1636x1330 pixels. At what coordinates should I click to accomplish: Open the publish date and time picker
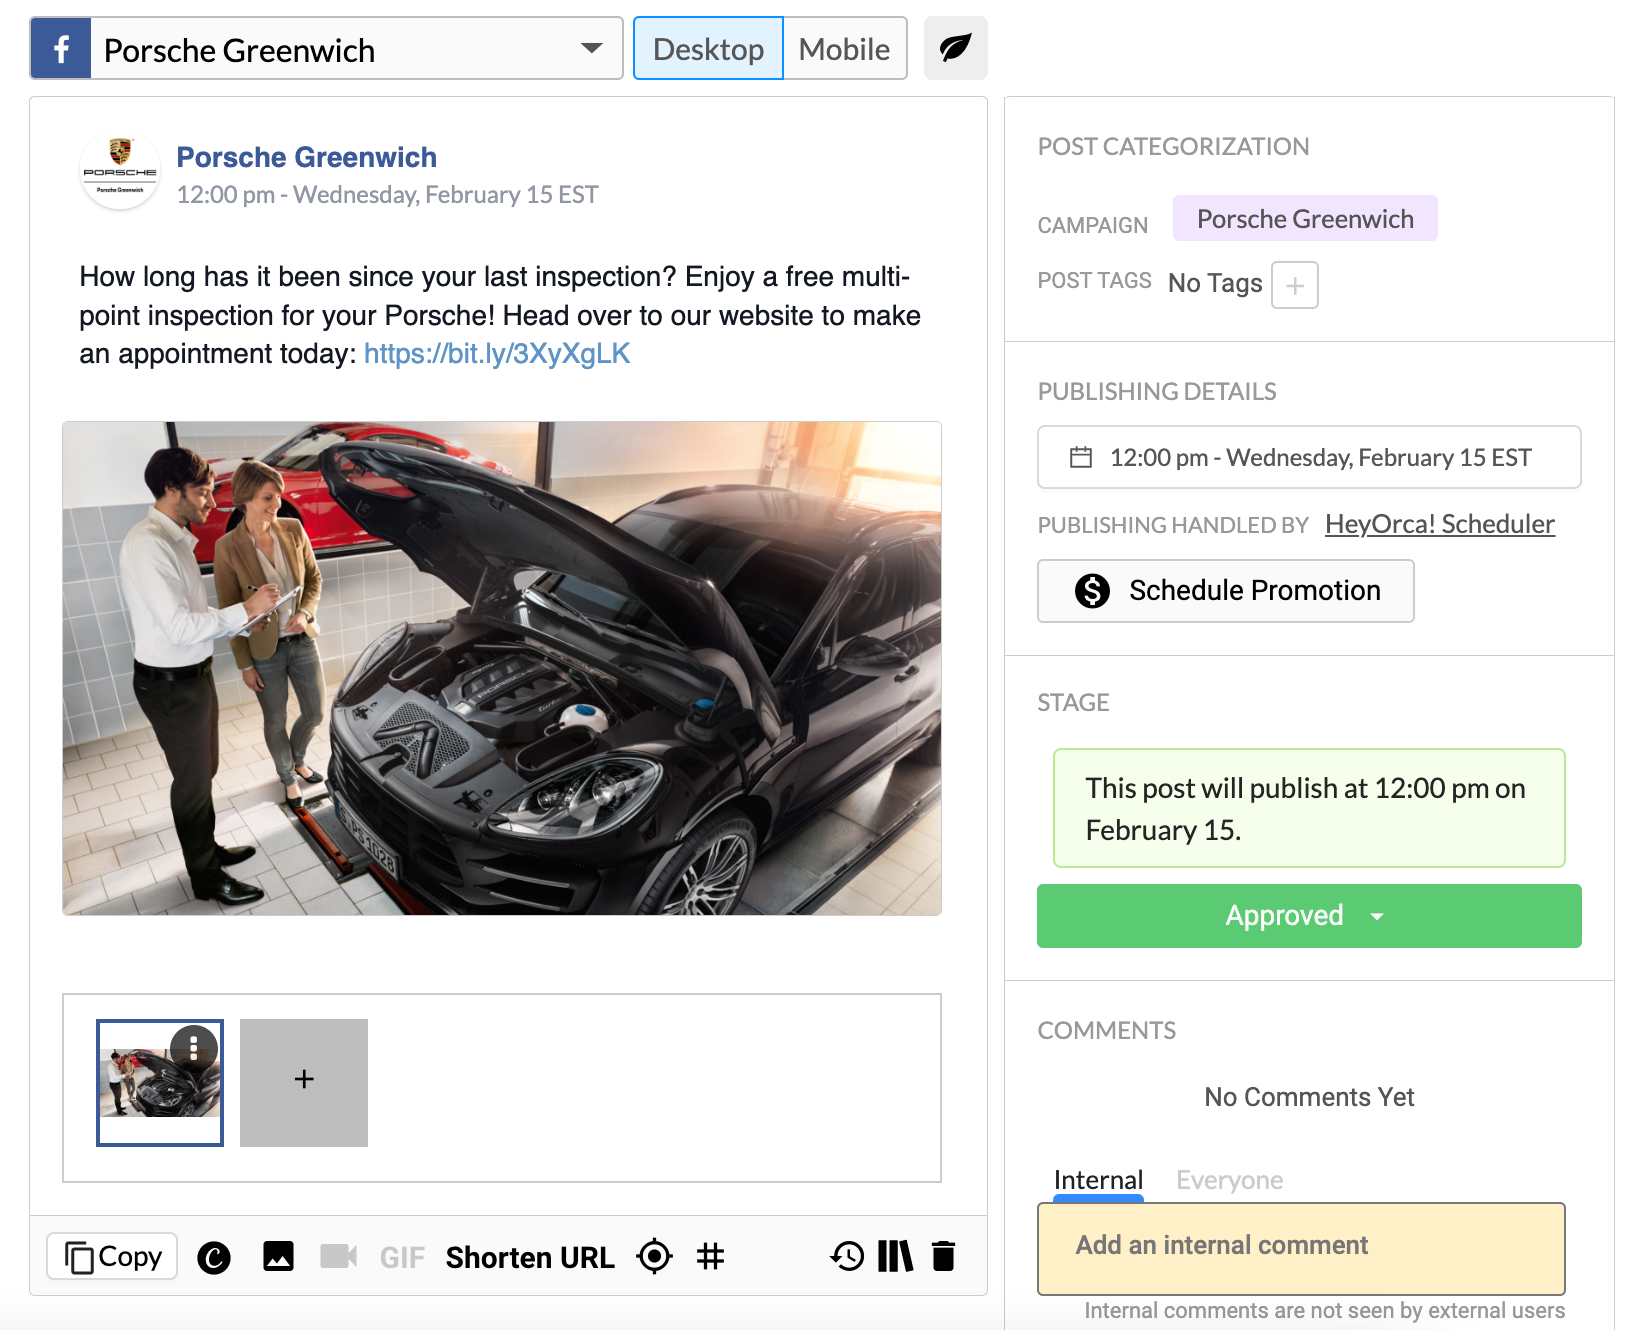pos(1309,457)
